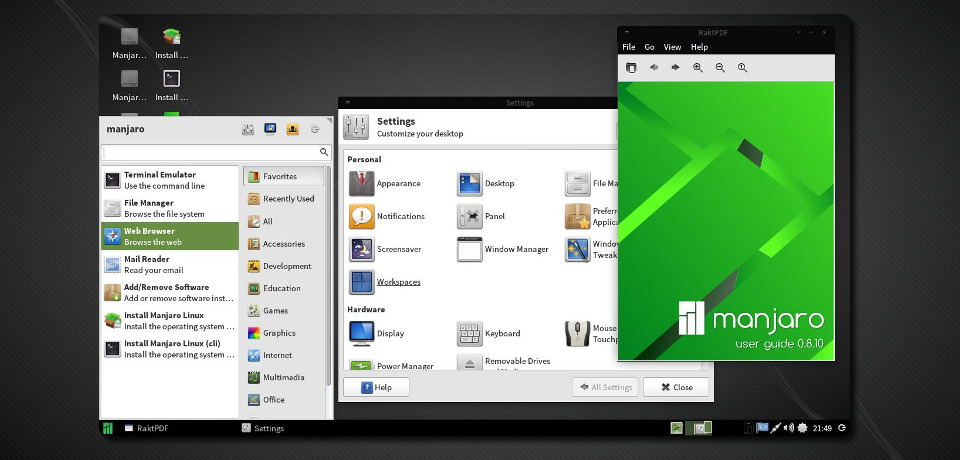Select the Office category
The width and height of the screenshot is (960, 460).
point(283,399)
